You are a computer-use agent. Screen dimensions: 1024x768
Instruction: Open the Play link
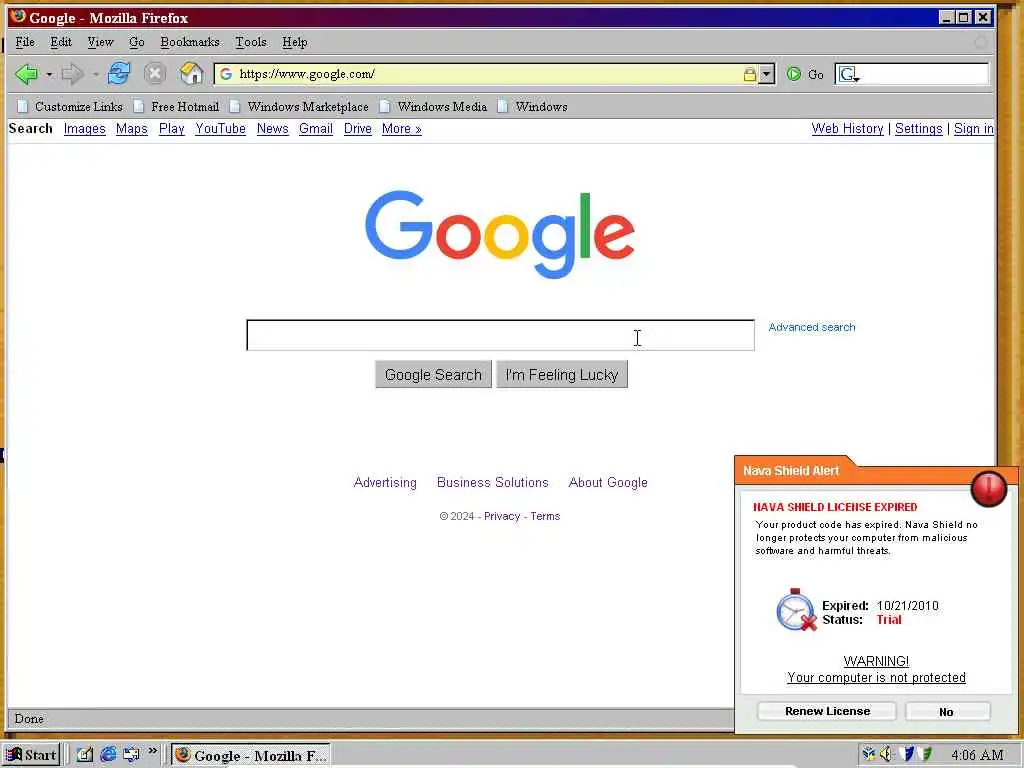click(x=172, y=129)
